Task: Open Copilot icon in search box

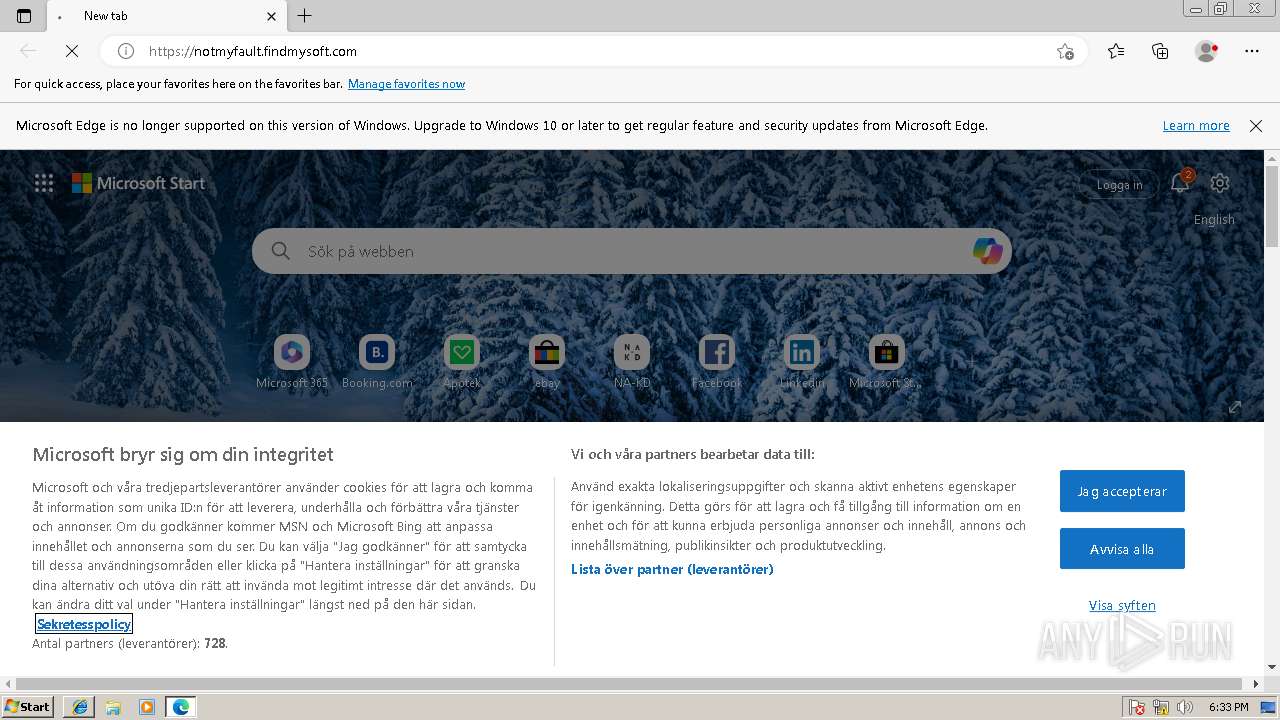Action: pyautogui.click(x=987, y=251)
